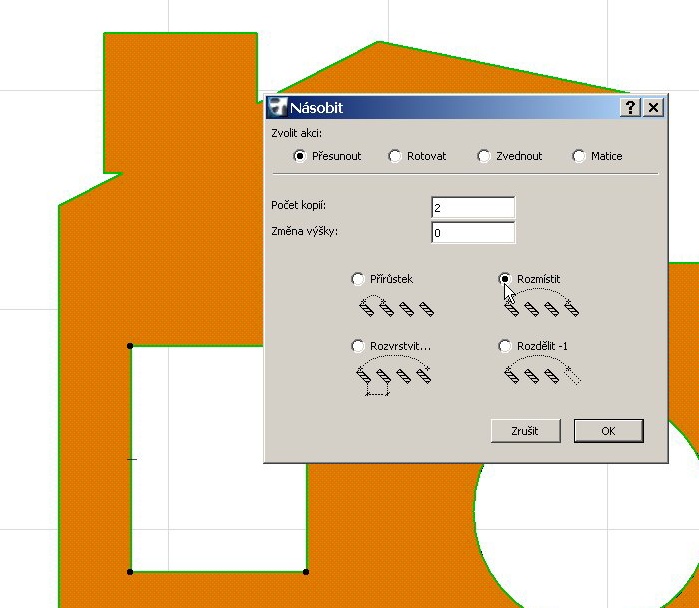The height and width of the screenshot is (608, 699).
Task: Choose the Rozvrstvit... distribution option
Action: tap(358, 346)
